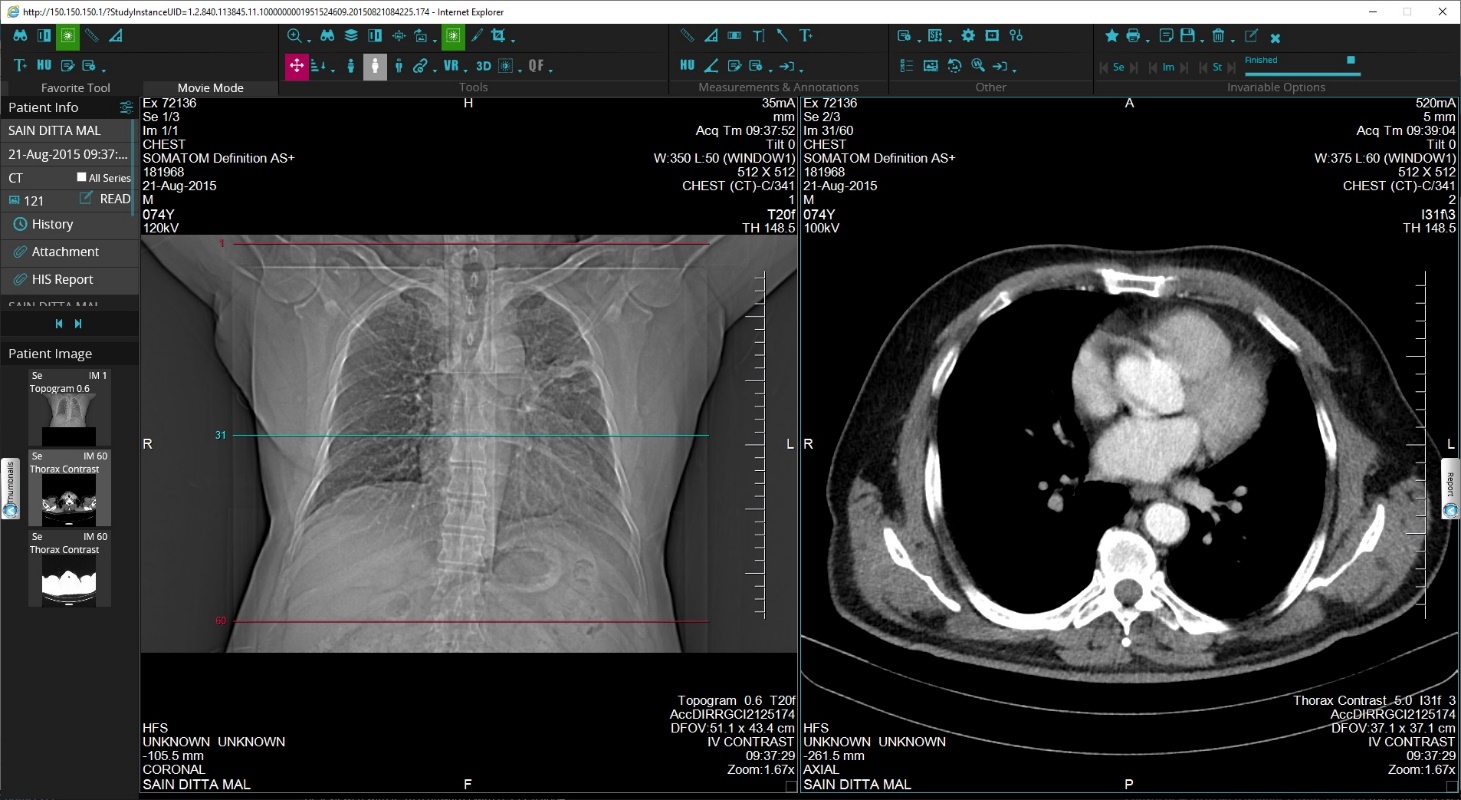This screenshot has height=800, width=1461.
Task: Toggle the green window-level tool in Favorite Tool
Action: click(68, 35)
